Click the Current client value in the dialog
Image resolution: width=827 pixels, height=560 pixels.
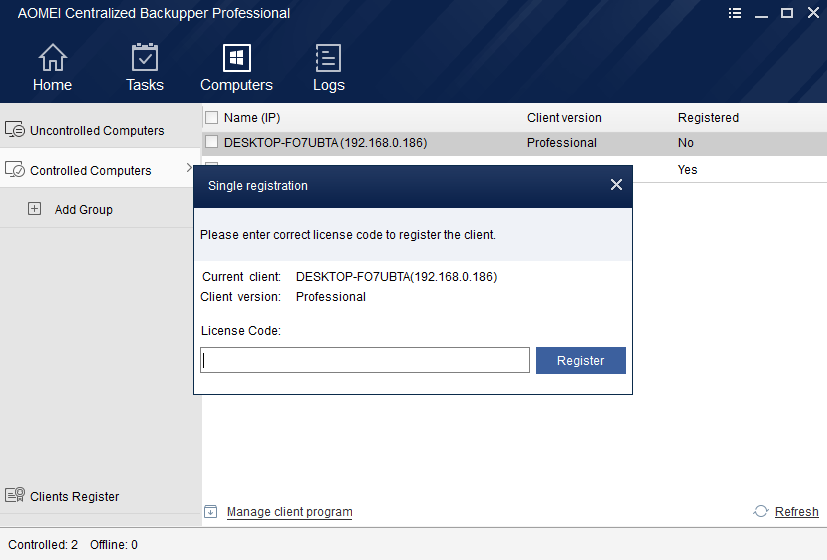click(397, 277)
